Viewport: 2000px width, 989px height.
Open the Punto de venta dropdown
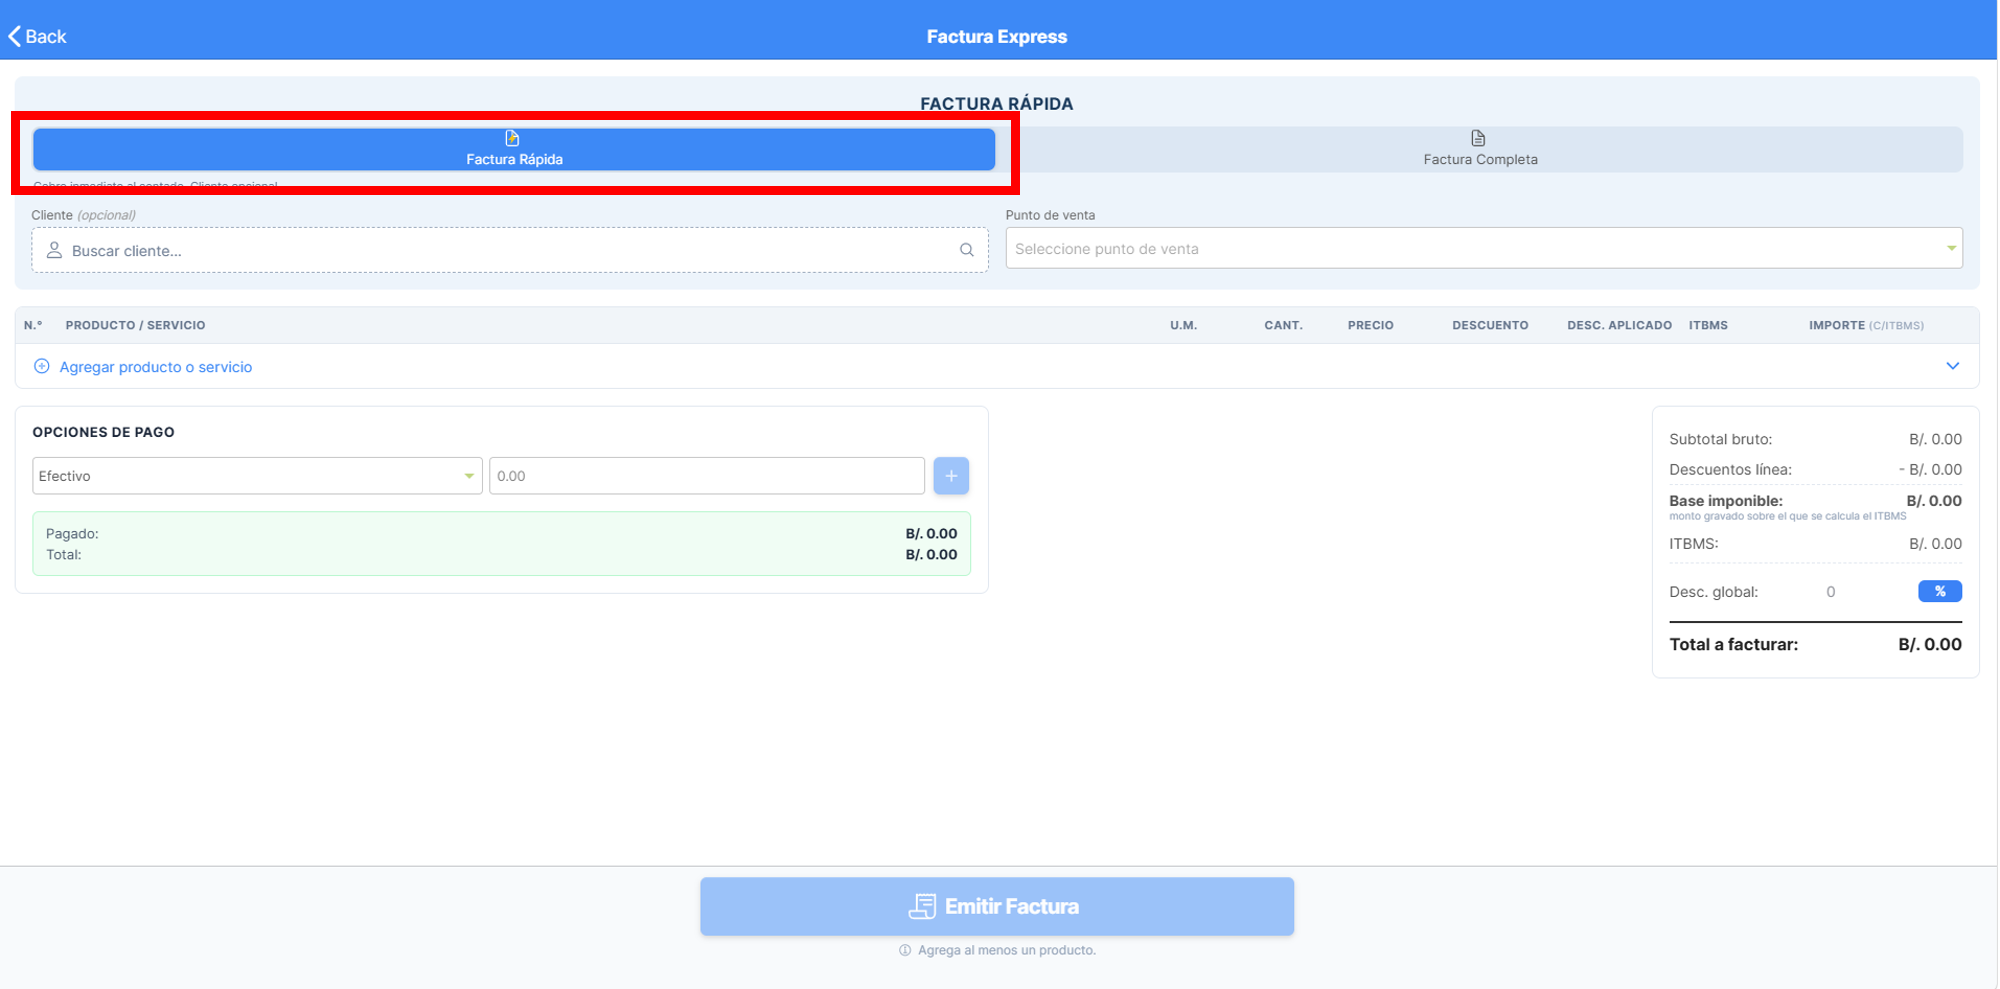[x=1484, y=248]
